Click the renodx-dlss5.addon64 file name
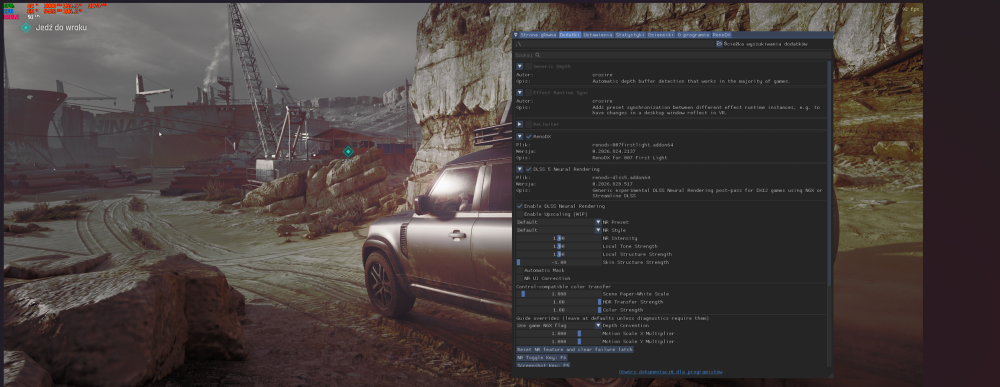 click(621, 177)
